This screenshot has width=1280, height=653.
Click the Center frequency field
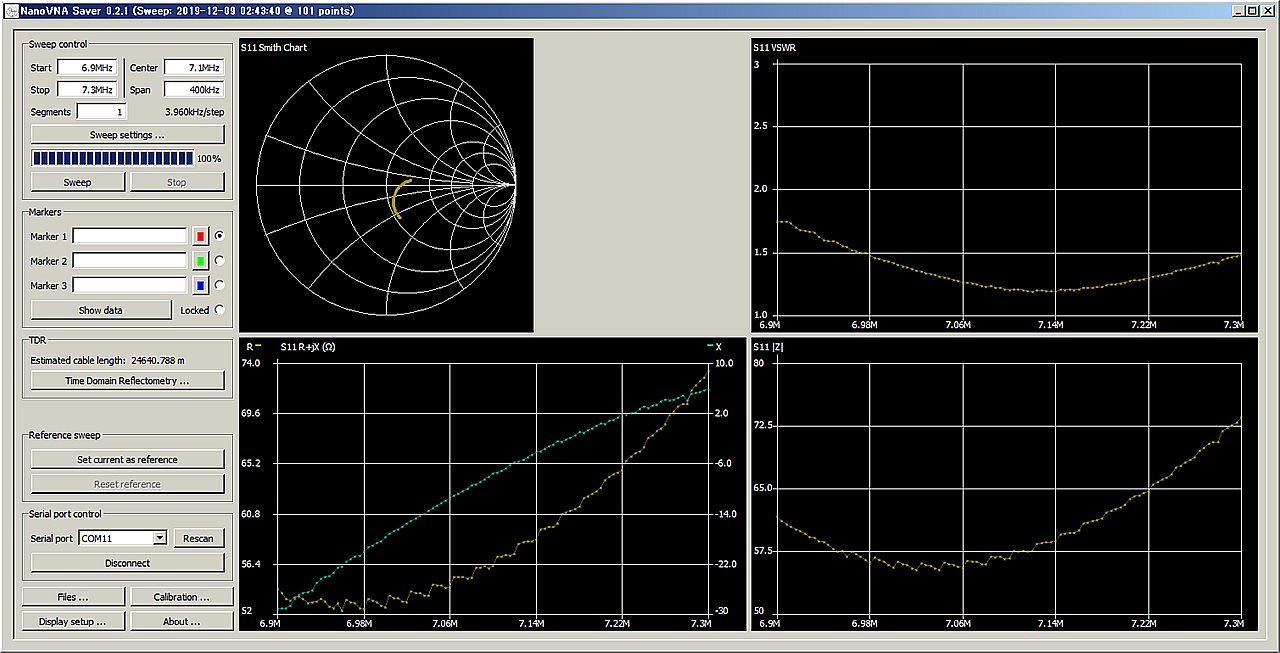coord(194,68)
